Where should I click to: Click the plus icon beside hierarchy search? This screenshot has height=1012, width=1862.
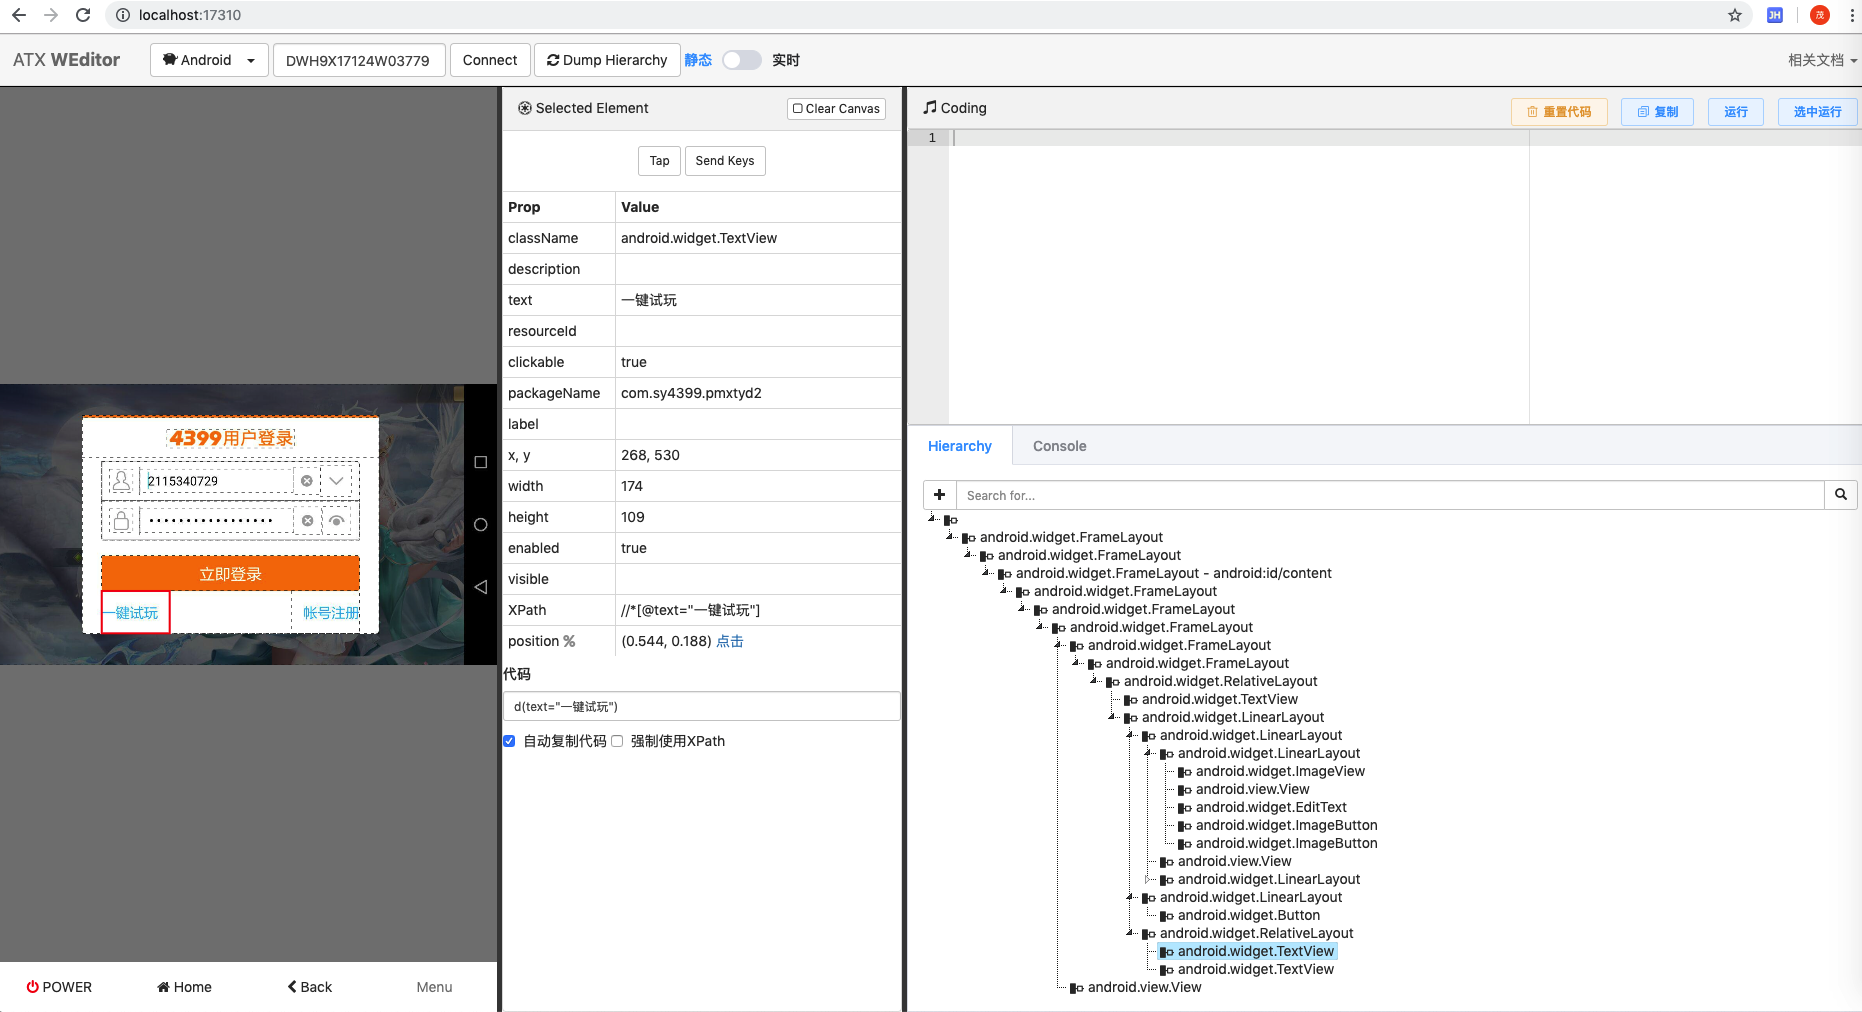pos(940,495)
